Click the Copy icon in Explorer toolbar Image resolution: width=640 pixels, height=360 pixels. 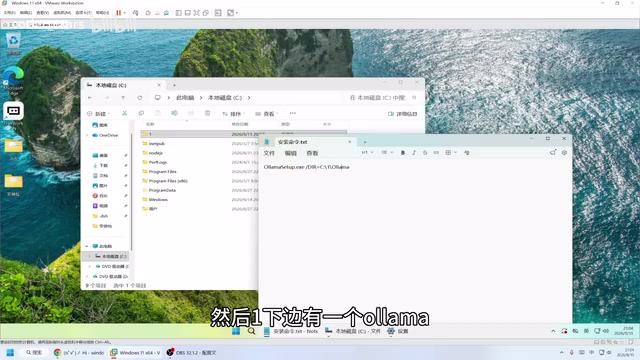point(141,113)
